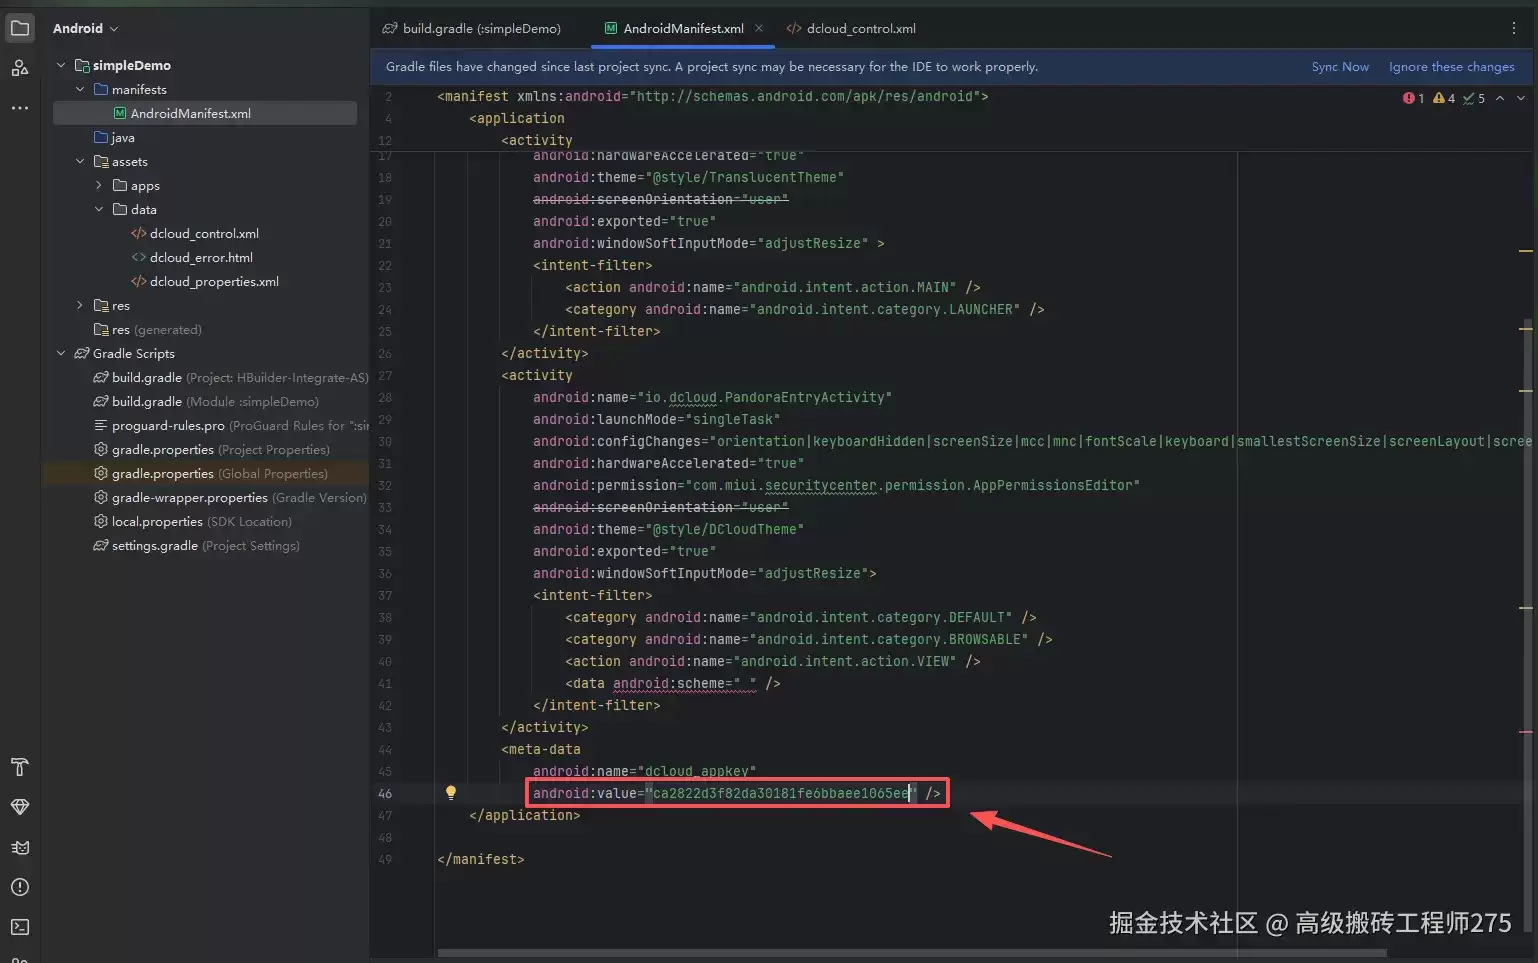Expand the res folder node

80,305
